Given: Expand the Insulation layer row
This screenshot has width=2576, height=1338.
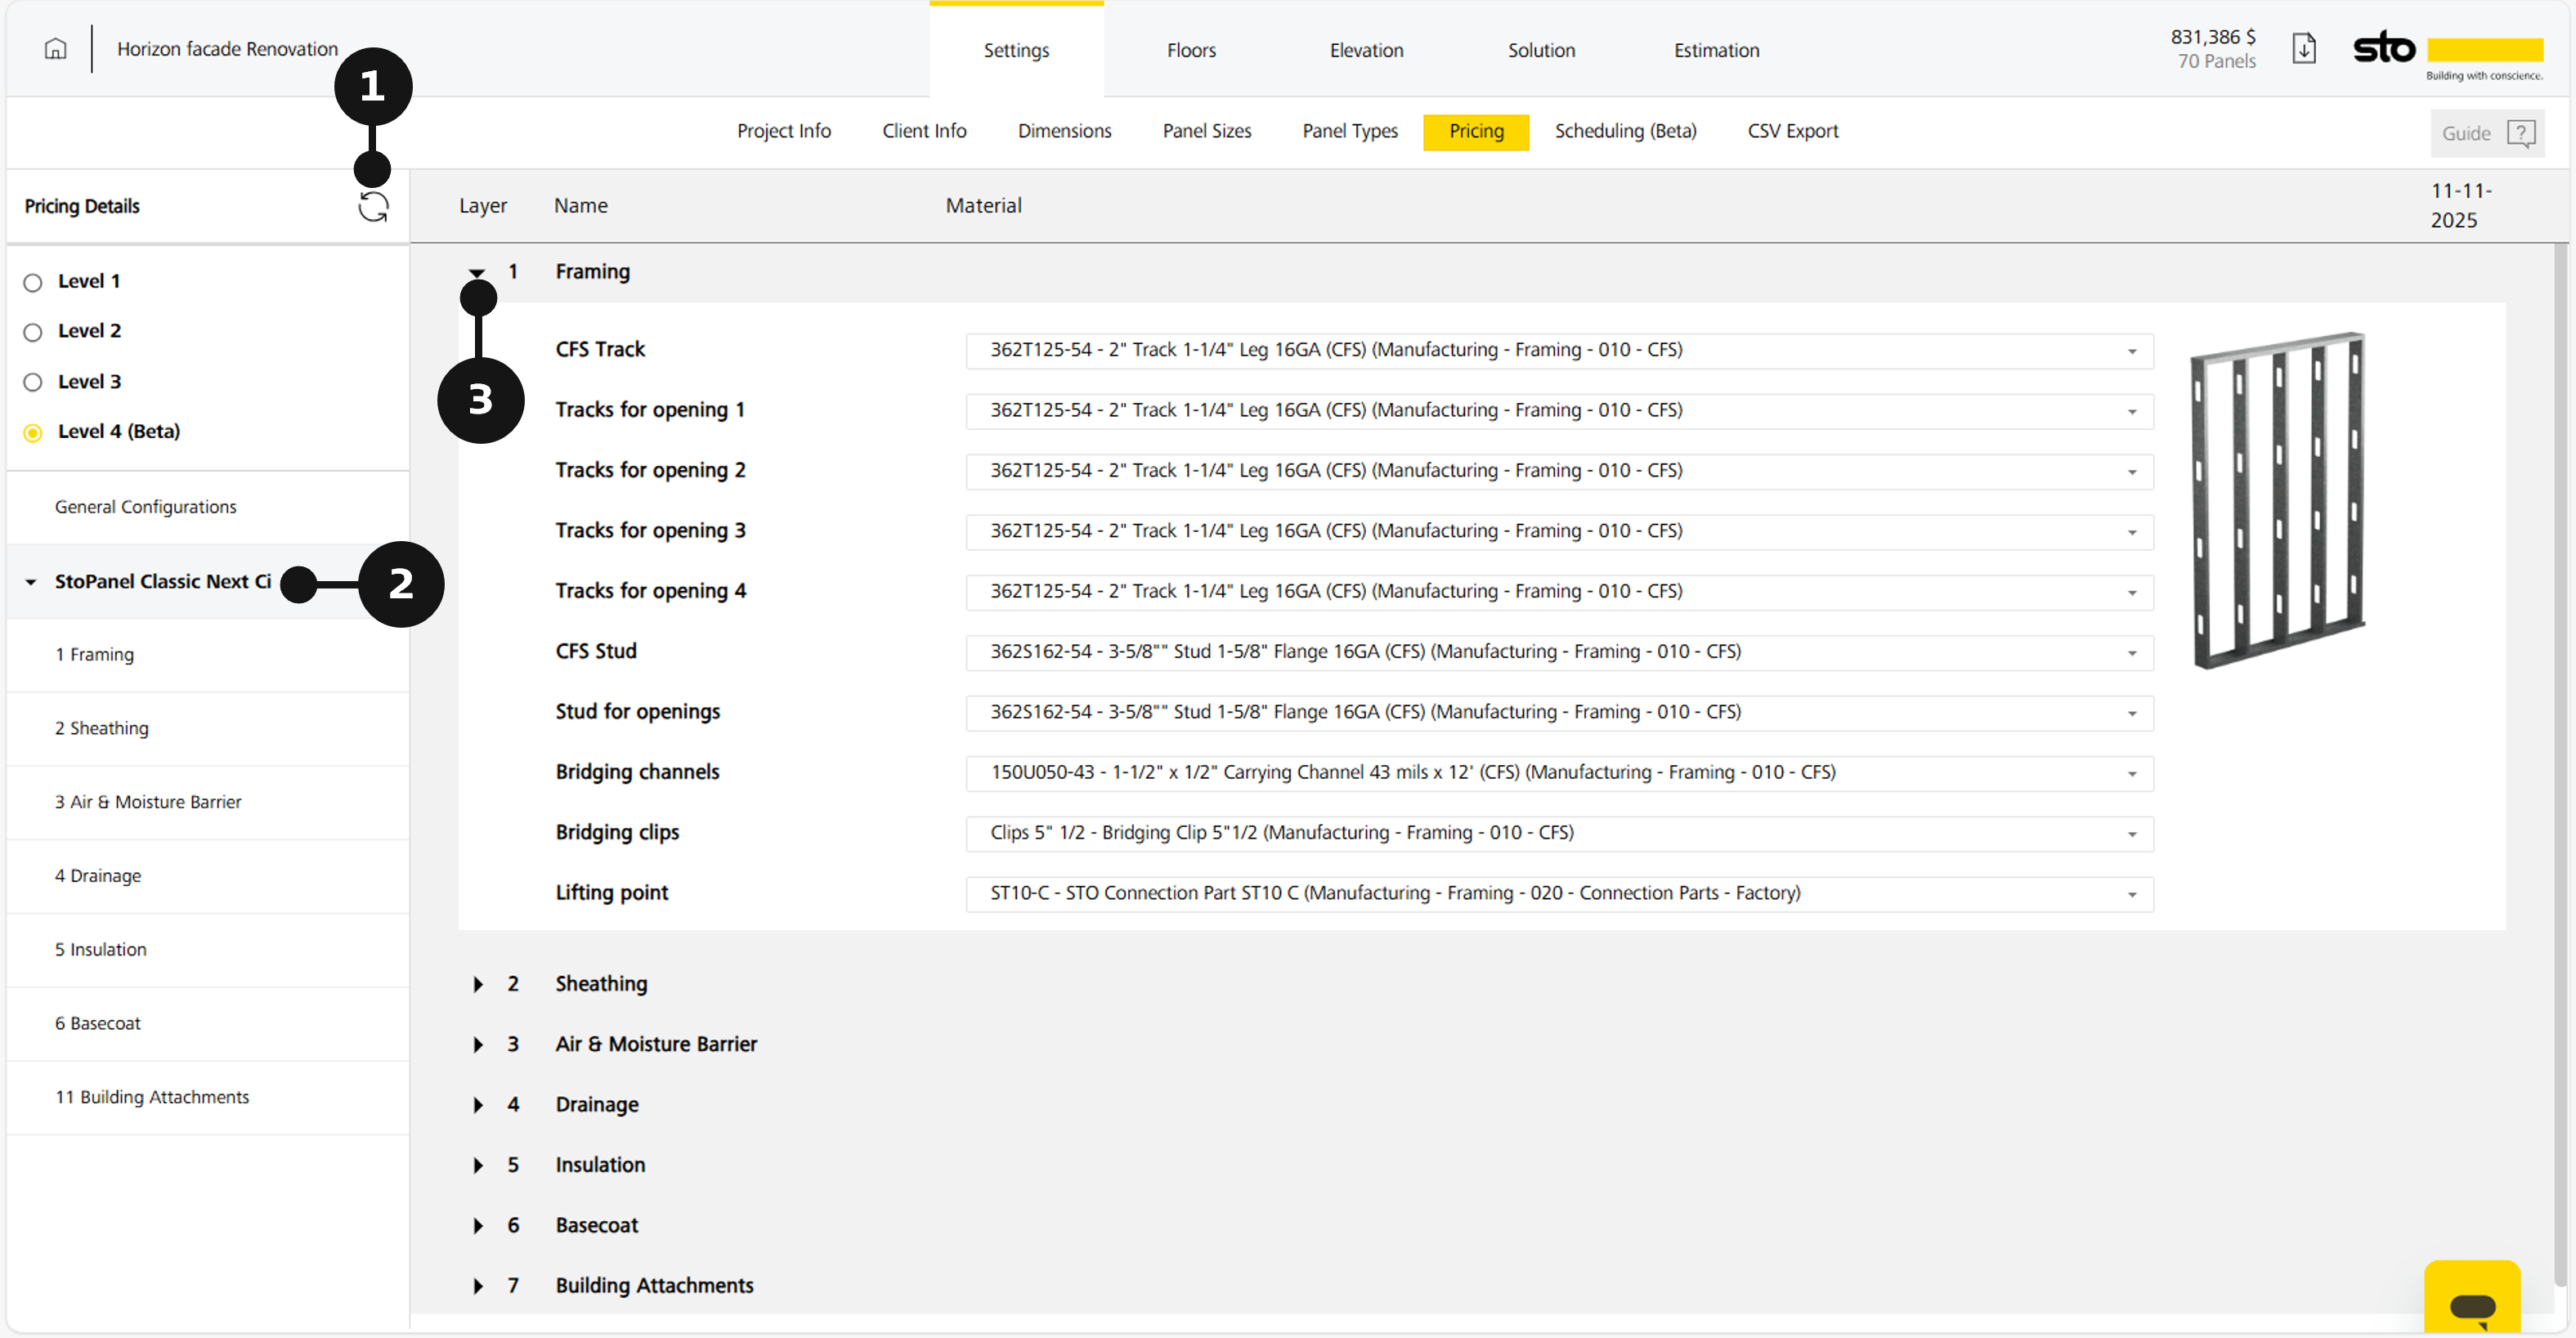Looking at the screenshot, I should (x=478, y=1166).
